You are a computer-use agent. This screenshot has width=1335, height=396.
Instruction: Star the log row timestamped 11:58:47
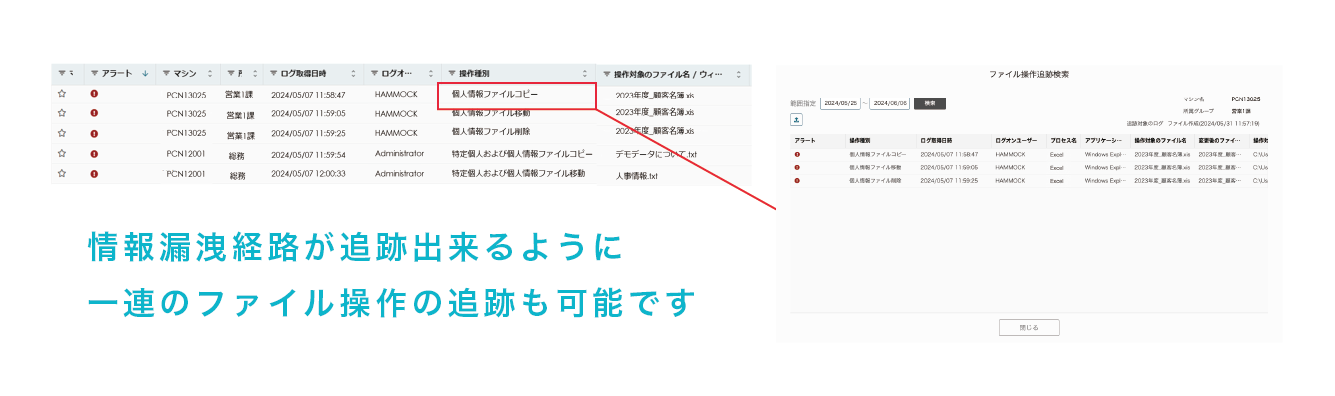(62, 93)
